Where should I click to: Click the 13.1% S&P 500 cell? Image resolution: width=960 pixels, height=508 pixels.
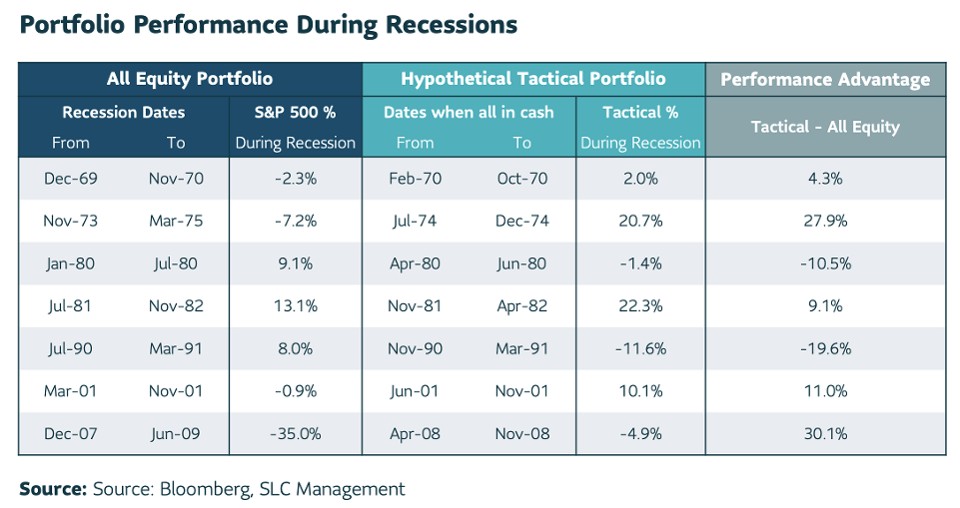coord(295,306)
